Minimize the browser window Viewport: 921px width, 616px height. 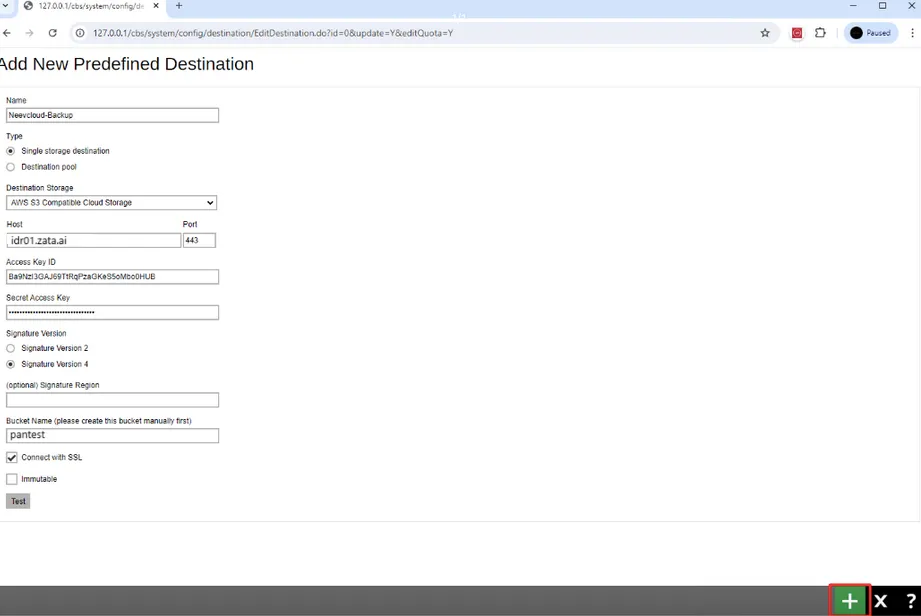853,6
